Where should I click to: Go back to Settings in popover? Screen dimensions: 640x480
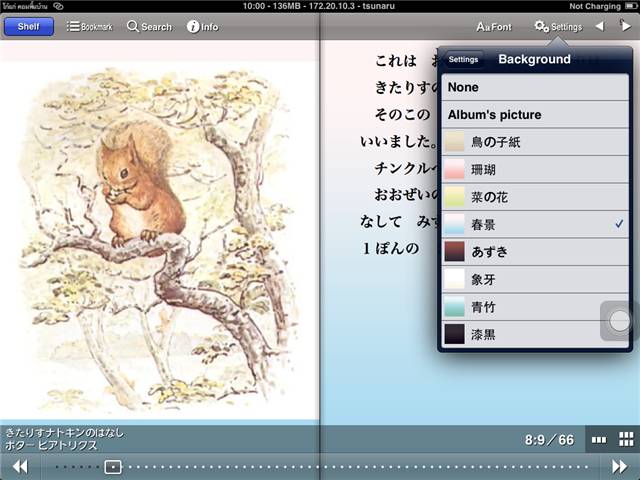pyautogui.click(x=463, y=60)
